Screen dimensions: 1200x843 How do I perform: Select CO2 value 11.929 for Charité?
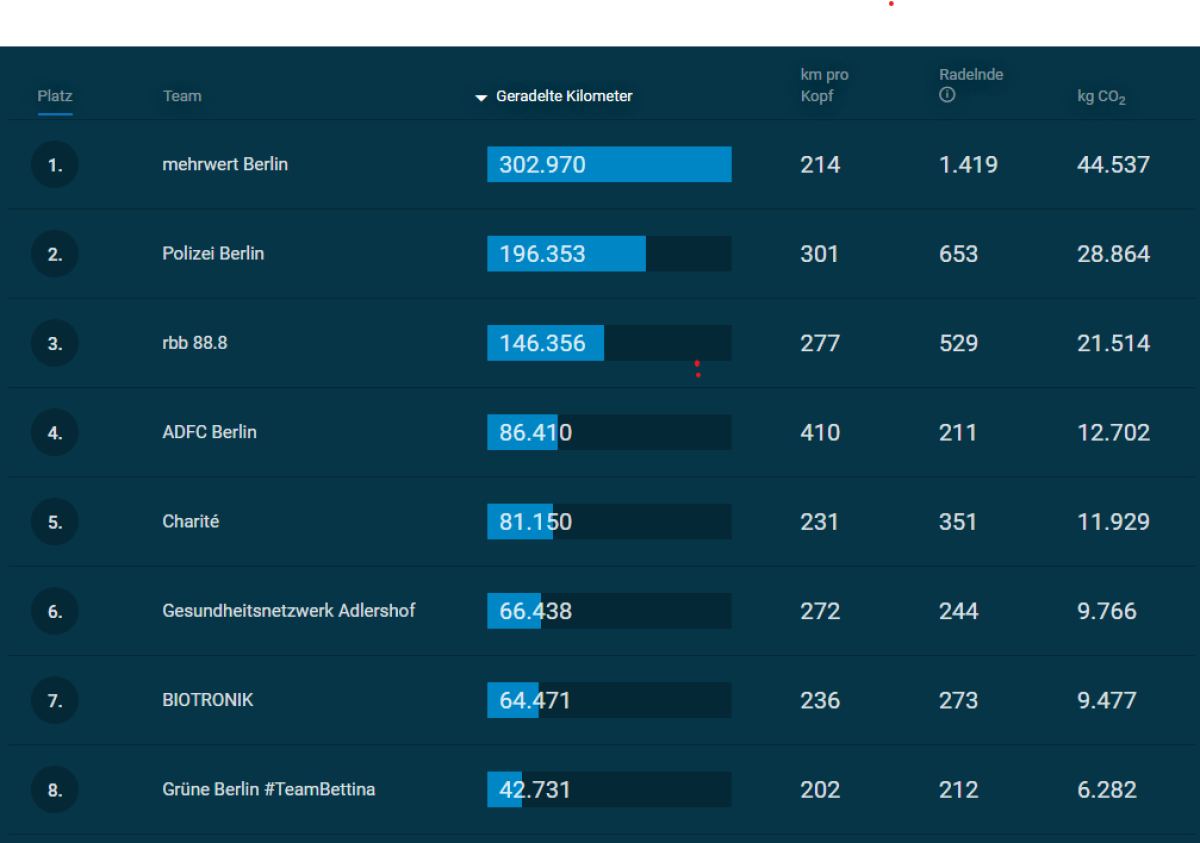click(x=1114, y=522)
